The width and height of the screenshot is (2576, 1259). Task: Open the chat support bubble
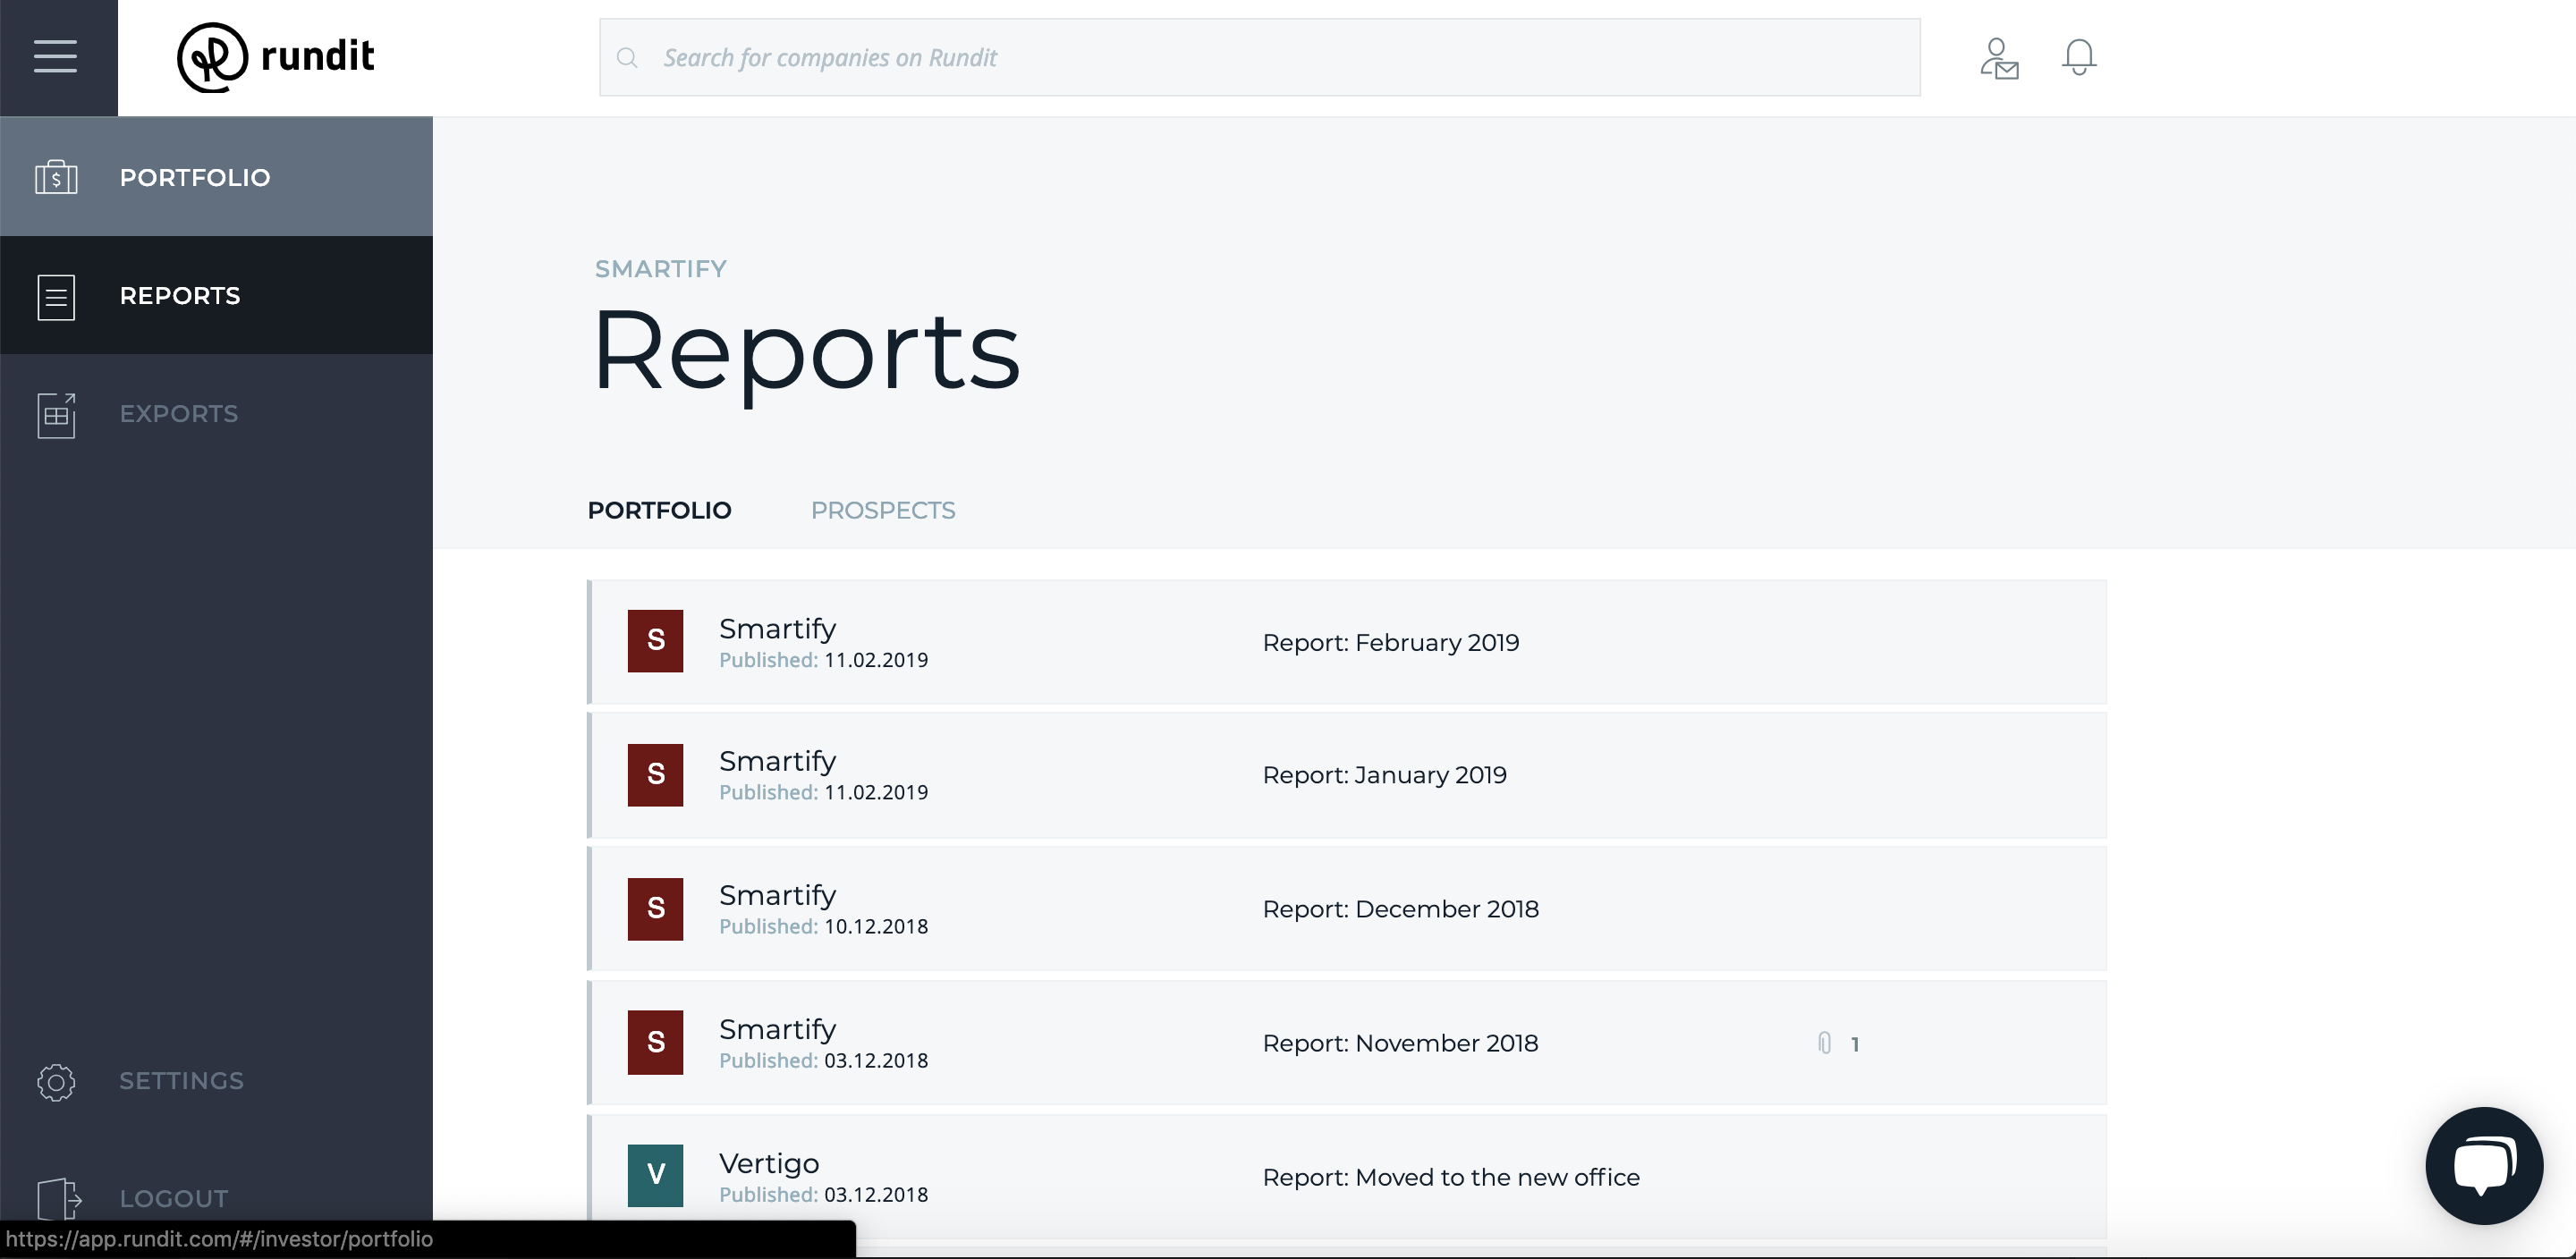(2483, 1164)
